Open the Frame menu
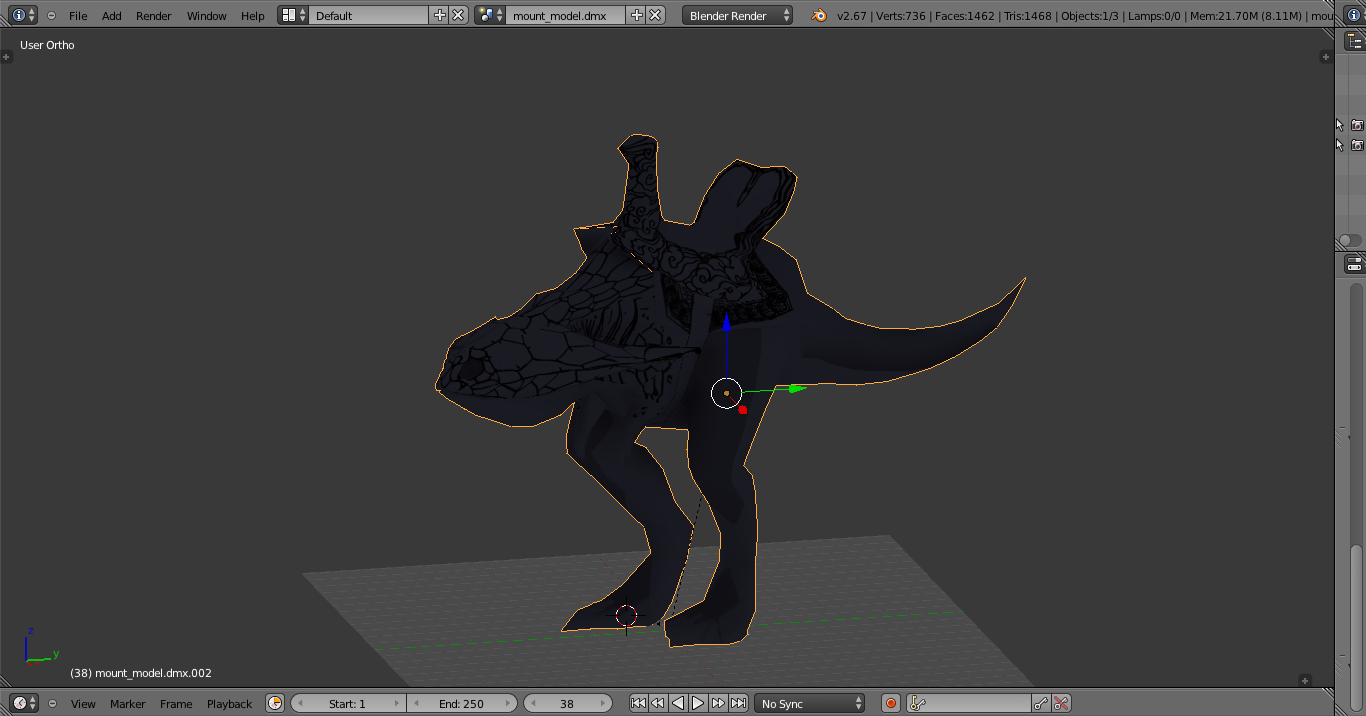This screenshot has height=716, width=1366. tap(176, 704)
